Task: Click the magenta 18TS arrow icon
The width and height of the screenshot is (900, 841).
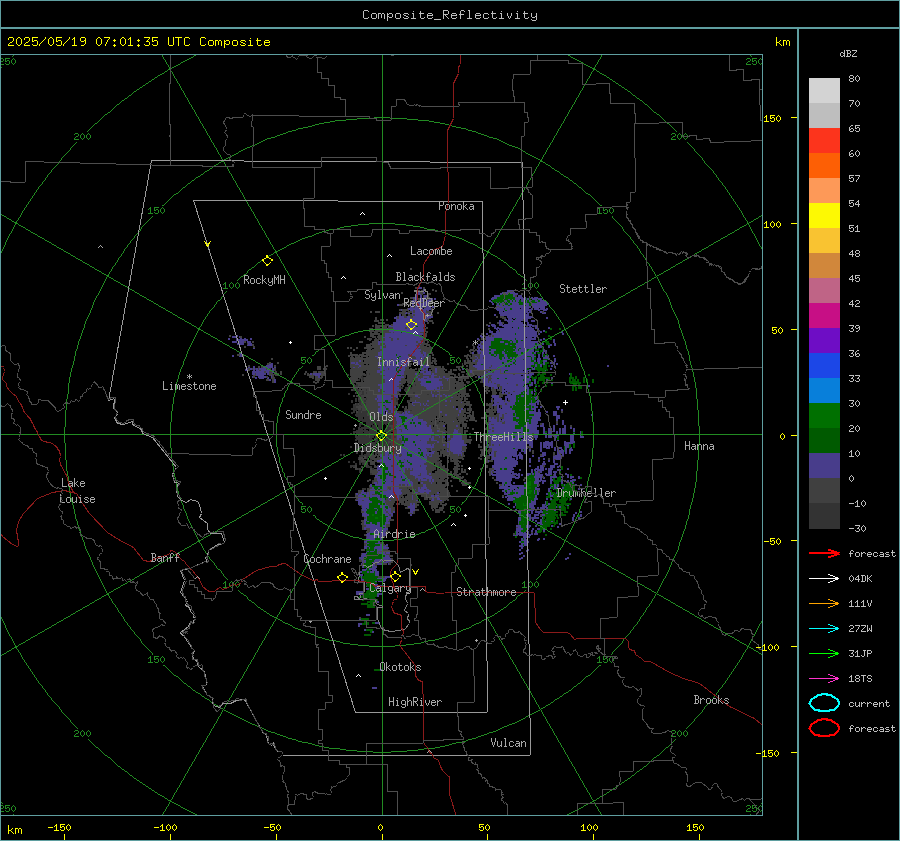Action: (x=824, y=678)
